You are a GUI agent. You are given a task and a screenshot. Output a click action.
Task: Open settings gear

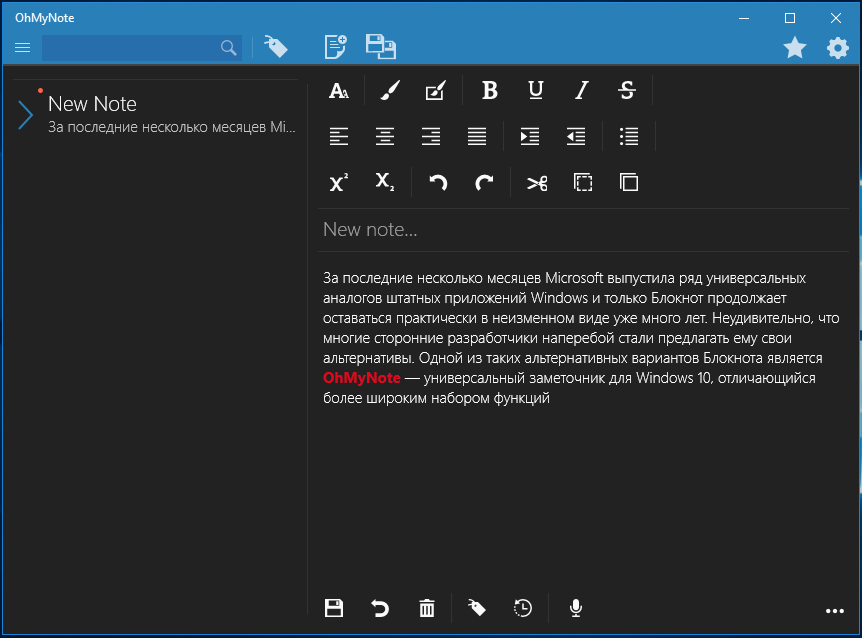coord(837,48)
